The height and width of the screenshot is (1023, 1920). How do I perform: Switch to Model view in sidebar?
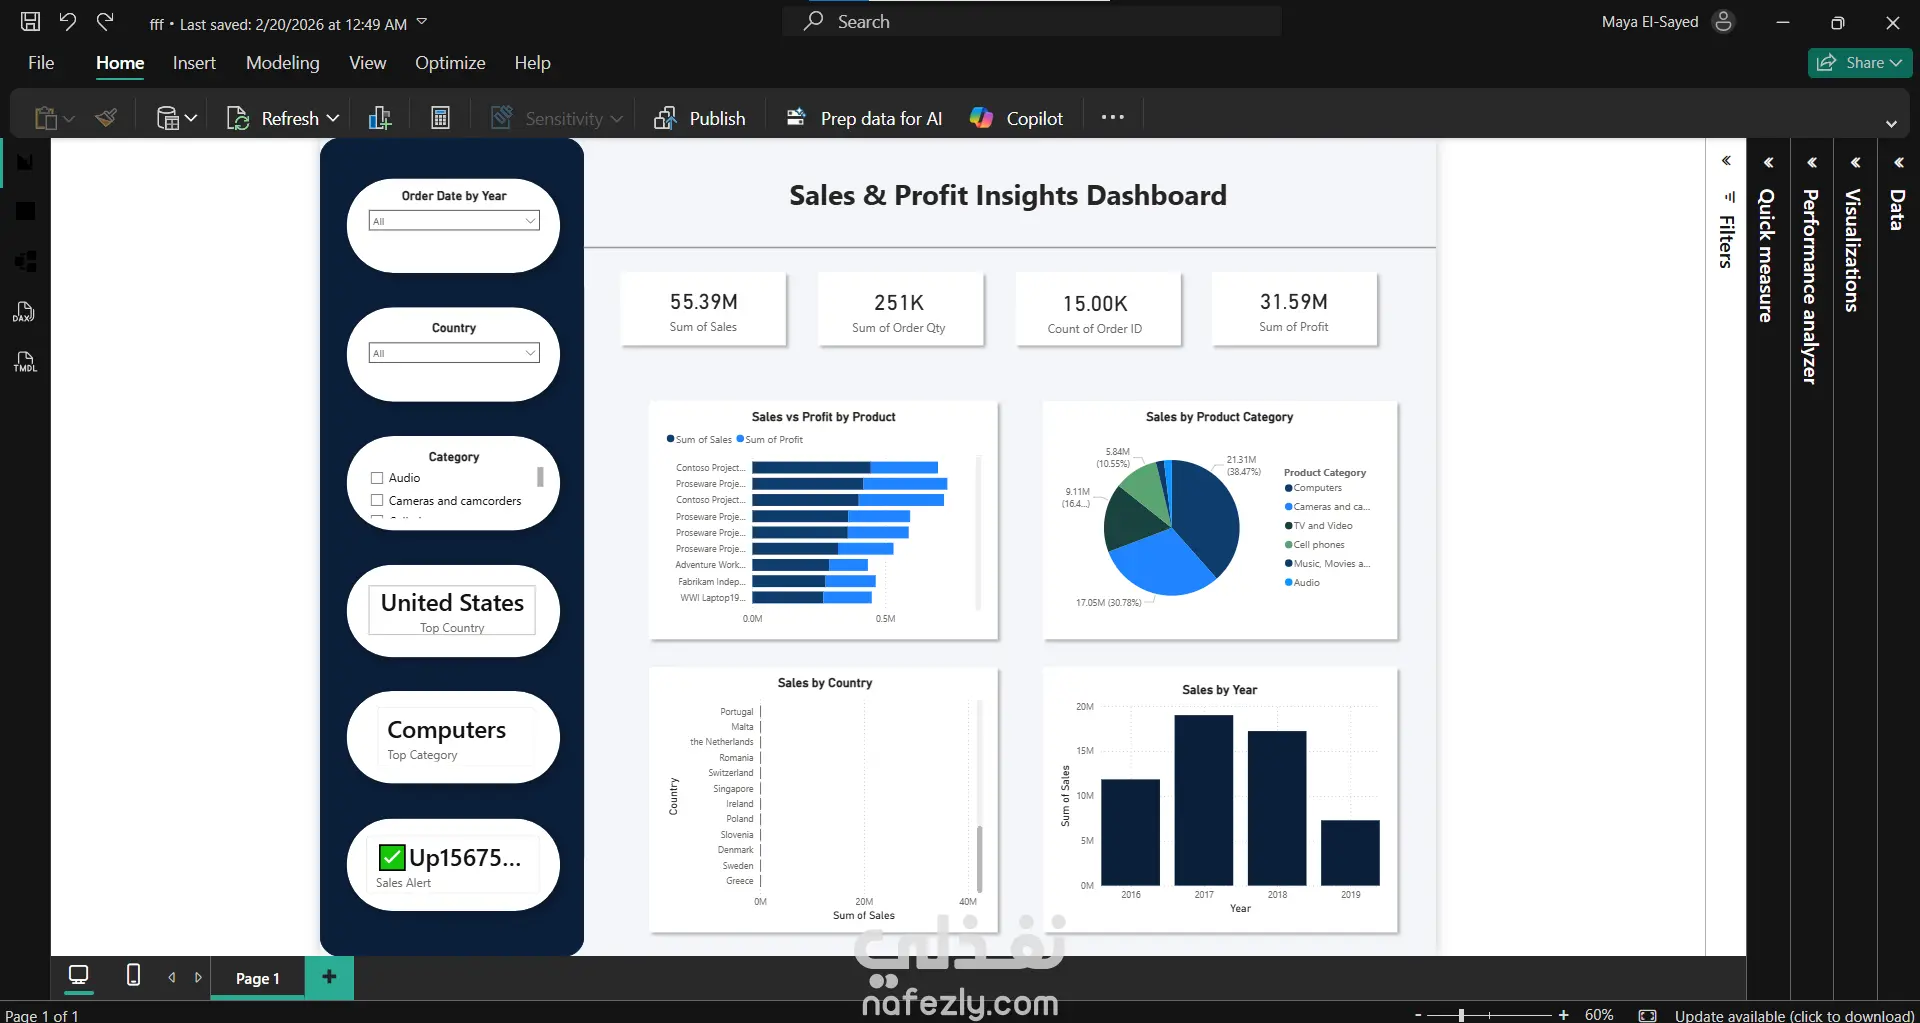[x=25, y=261]
